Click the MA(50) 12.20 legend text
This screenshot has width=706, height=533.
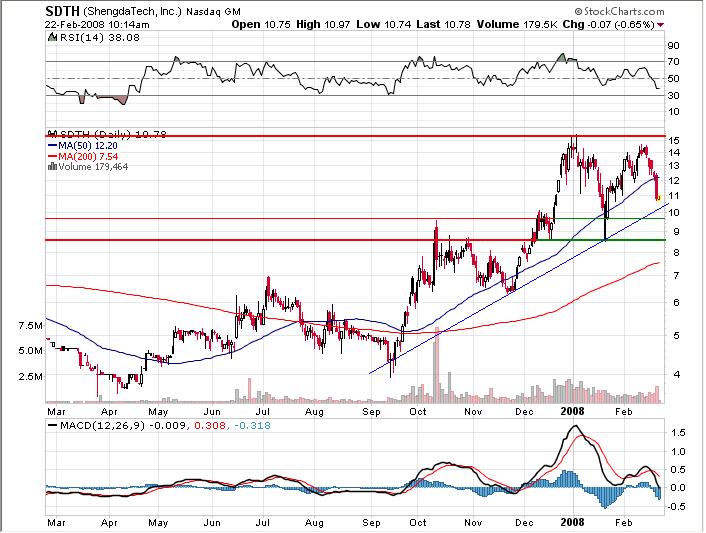click(x=88, y=145)
